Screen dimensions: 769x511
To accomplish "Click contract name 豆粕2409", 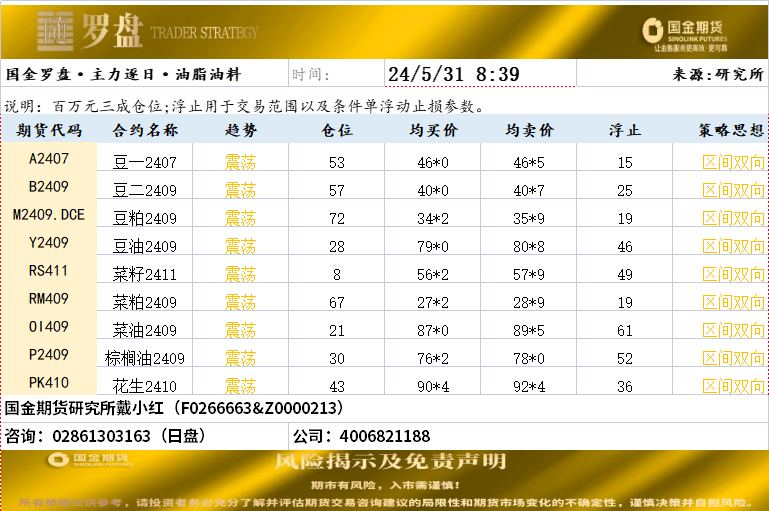I will pos(145,218).
